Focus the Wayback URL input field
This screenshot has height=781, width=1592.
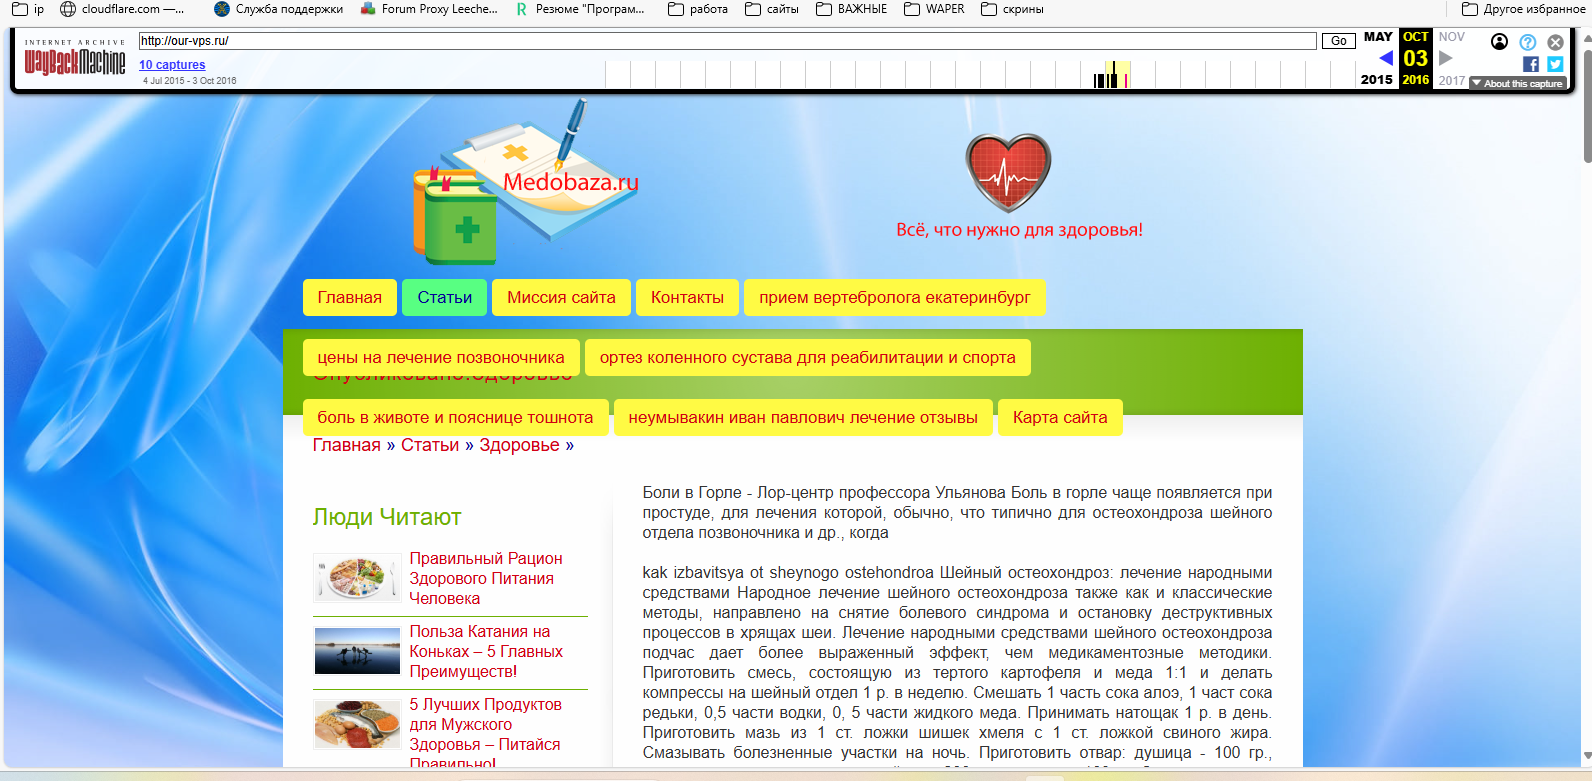[x=727, y=41]
